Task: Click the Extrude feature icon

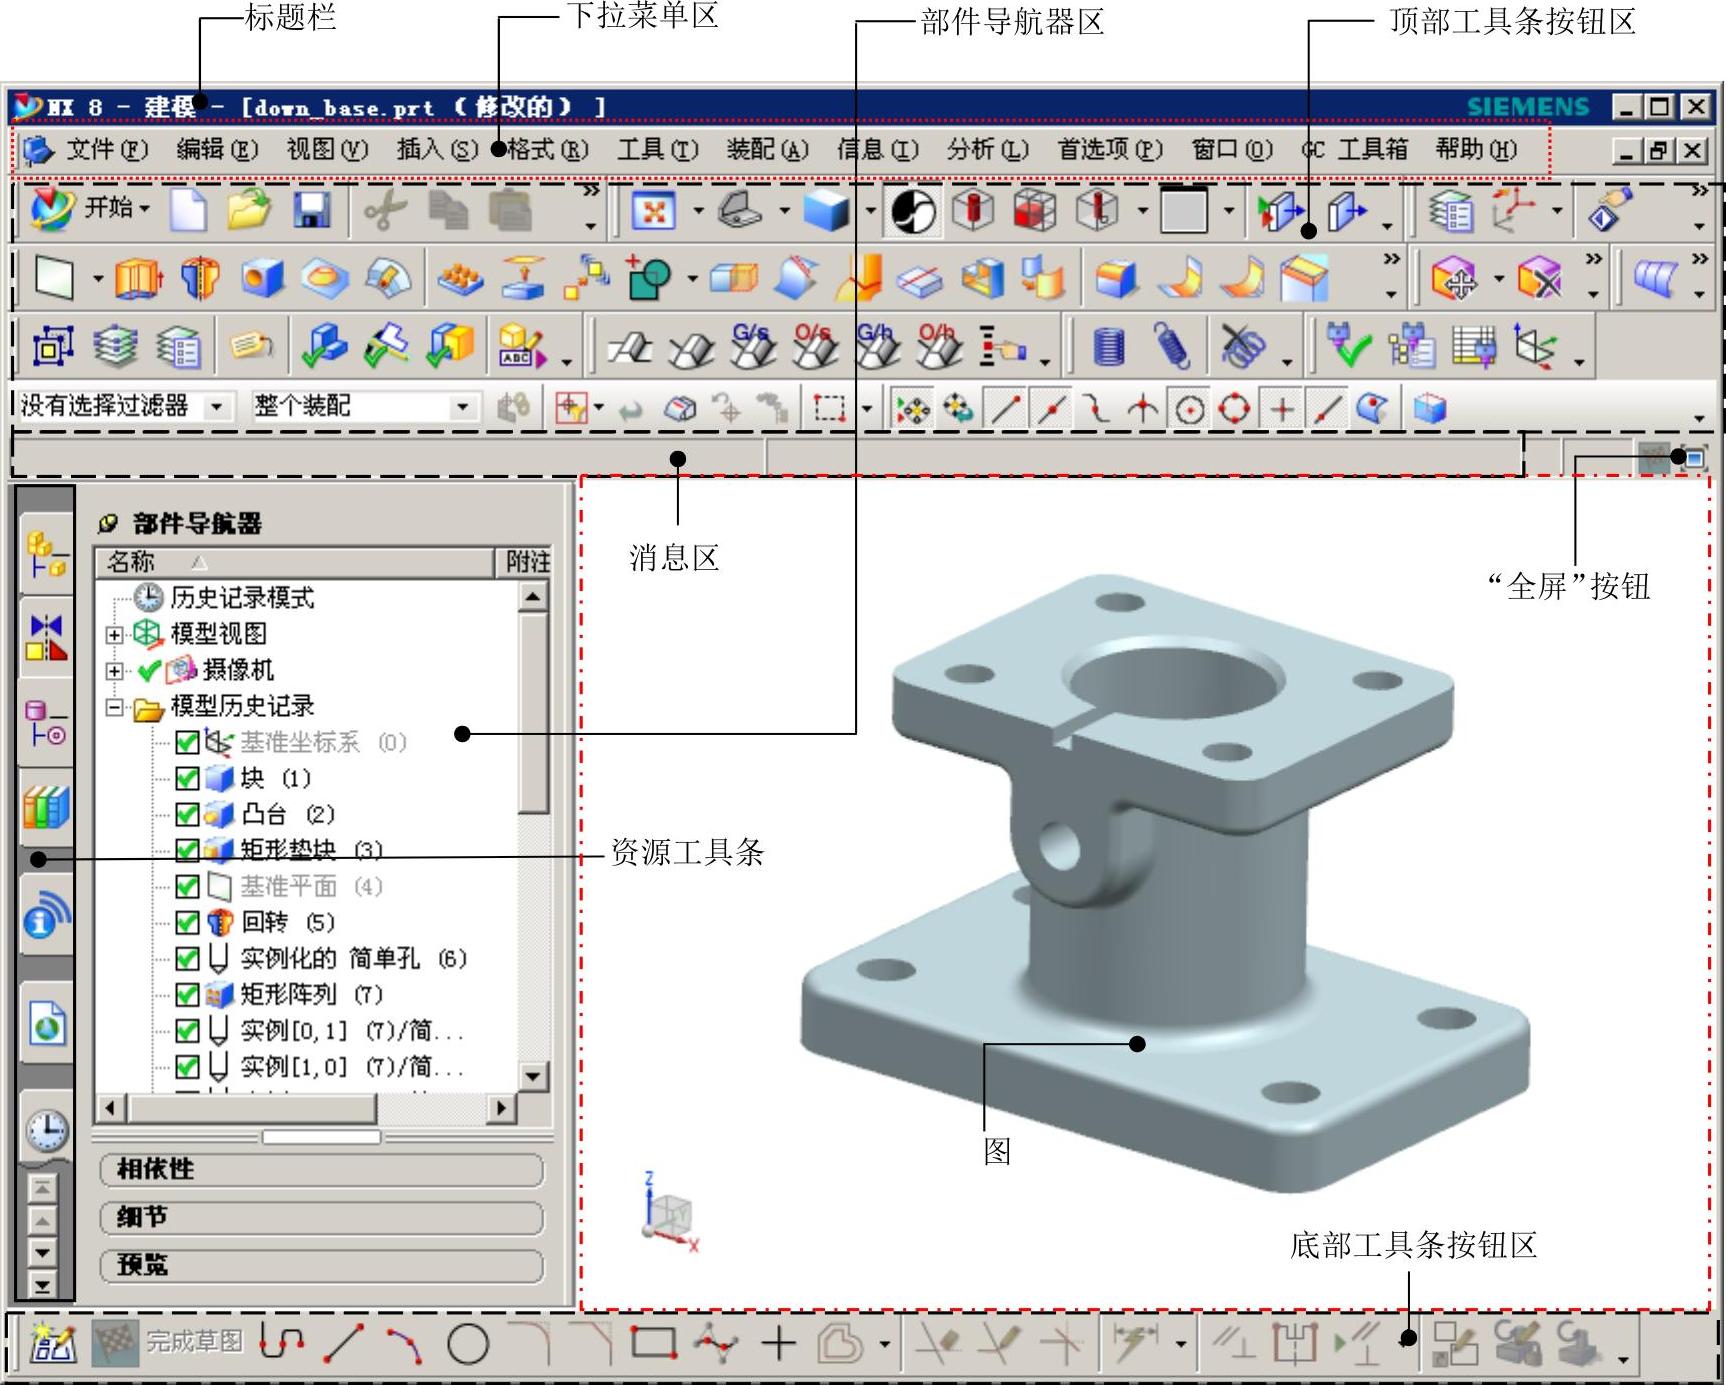Action: click(x=139, y=278)
